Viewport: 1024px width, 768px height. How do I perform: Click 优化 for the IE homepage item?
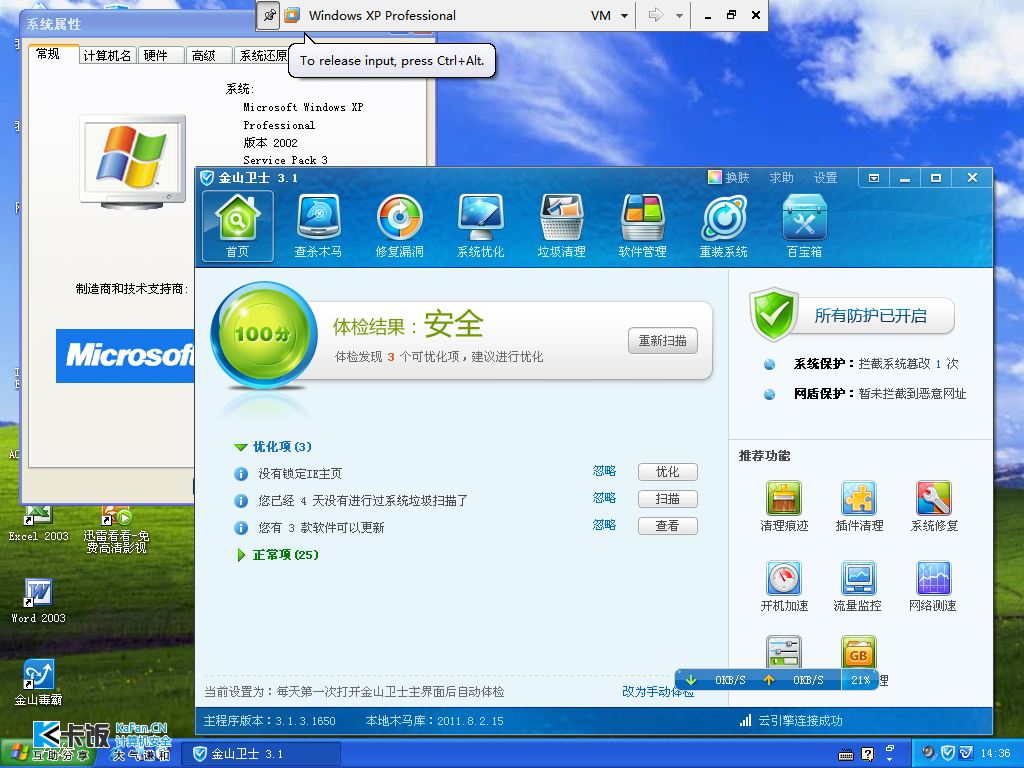667,472
